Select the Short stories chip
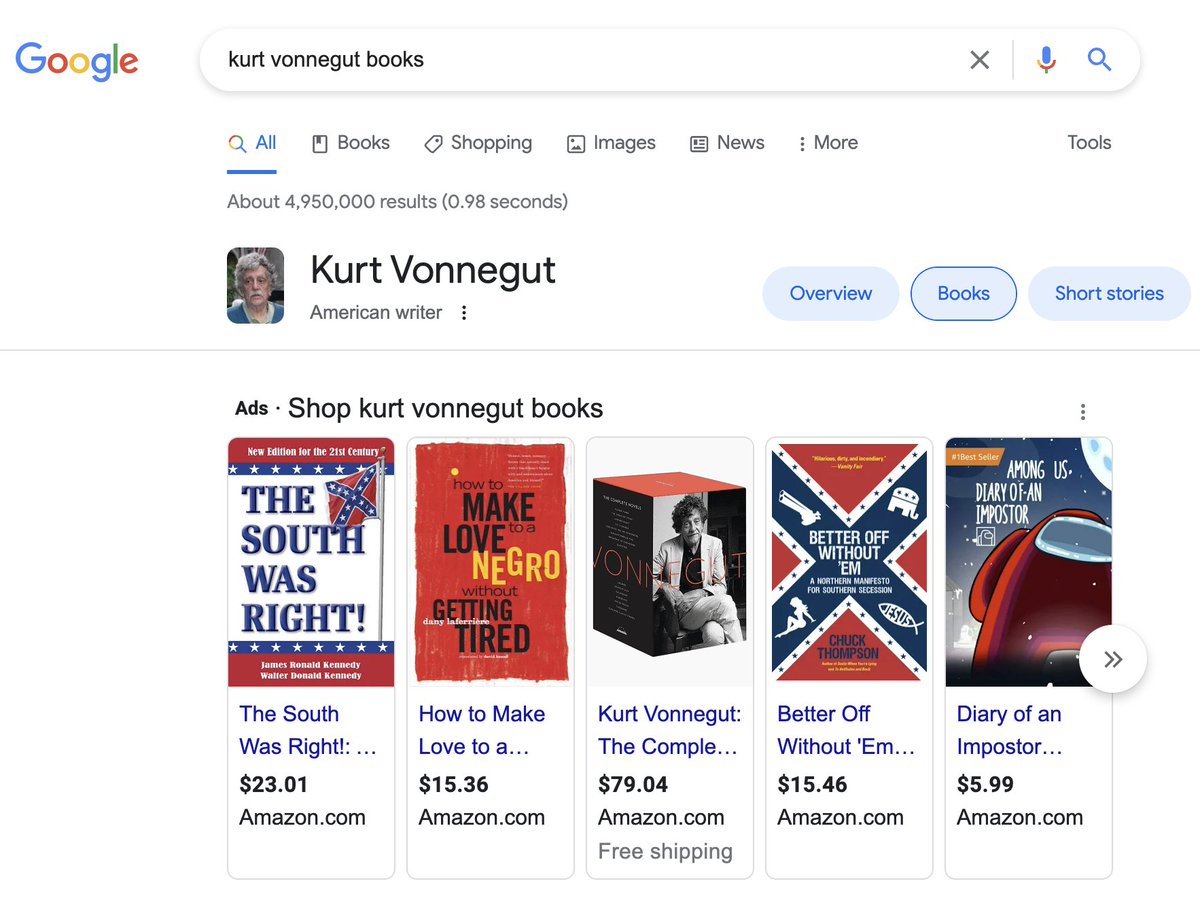This screenshot has width=1200, height=911. [1110, 294]
